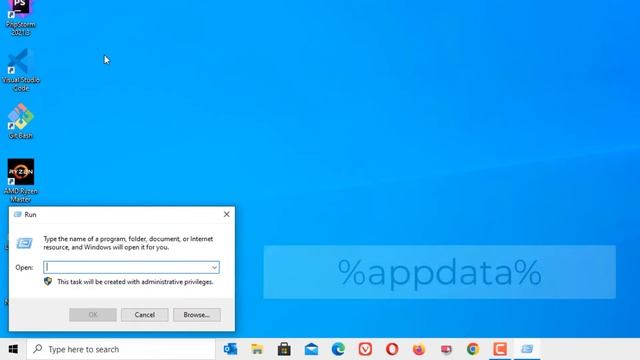Click the greyed OK button

click(93, 315)
